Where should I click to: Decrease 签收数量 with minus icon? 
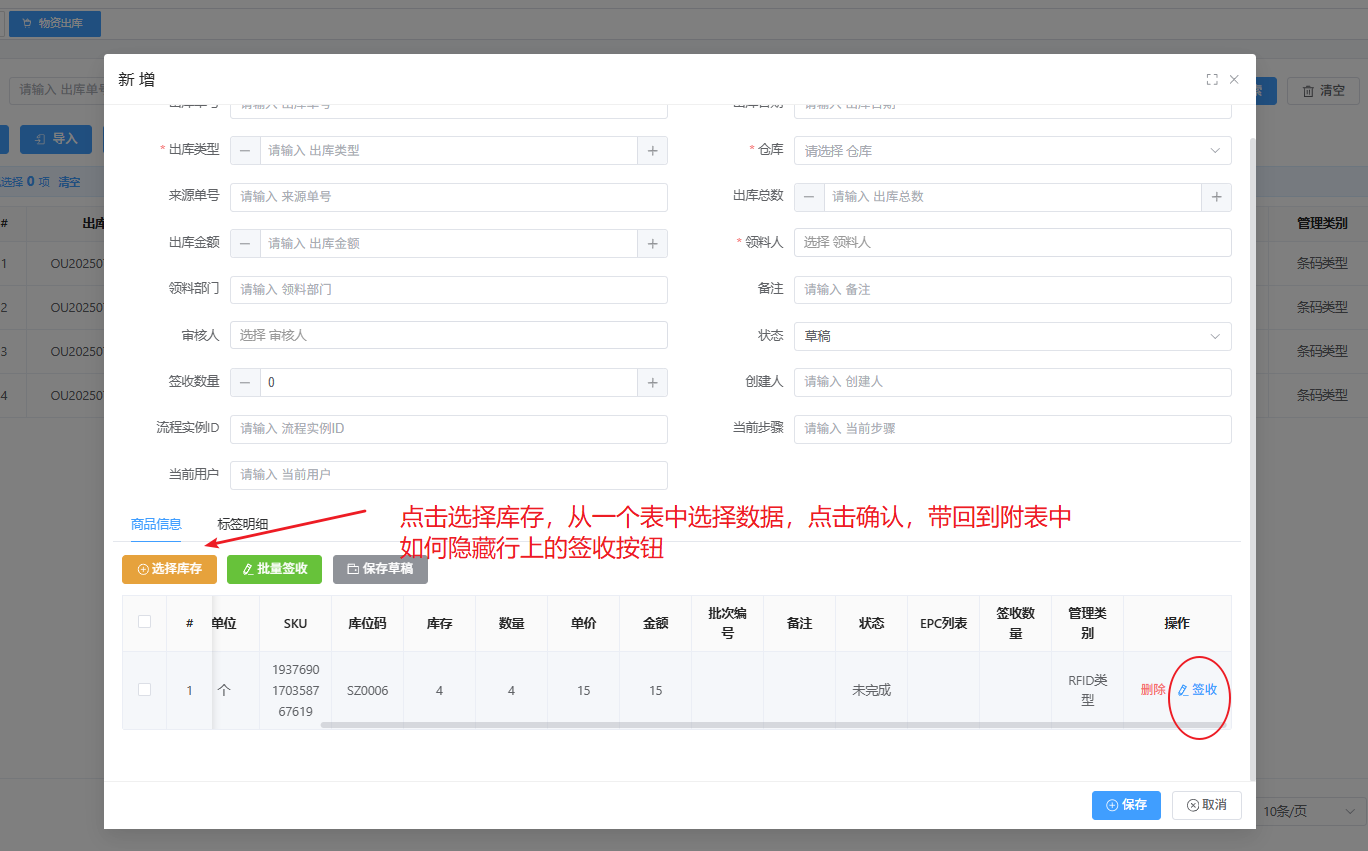pos(245,382)
